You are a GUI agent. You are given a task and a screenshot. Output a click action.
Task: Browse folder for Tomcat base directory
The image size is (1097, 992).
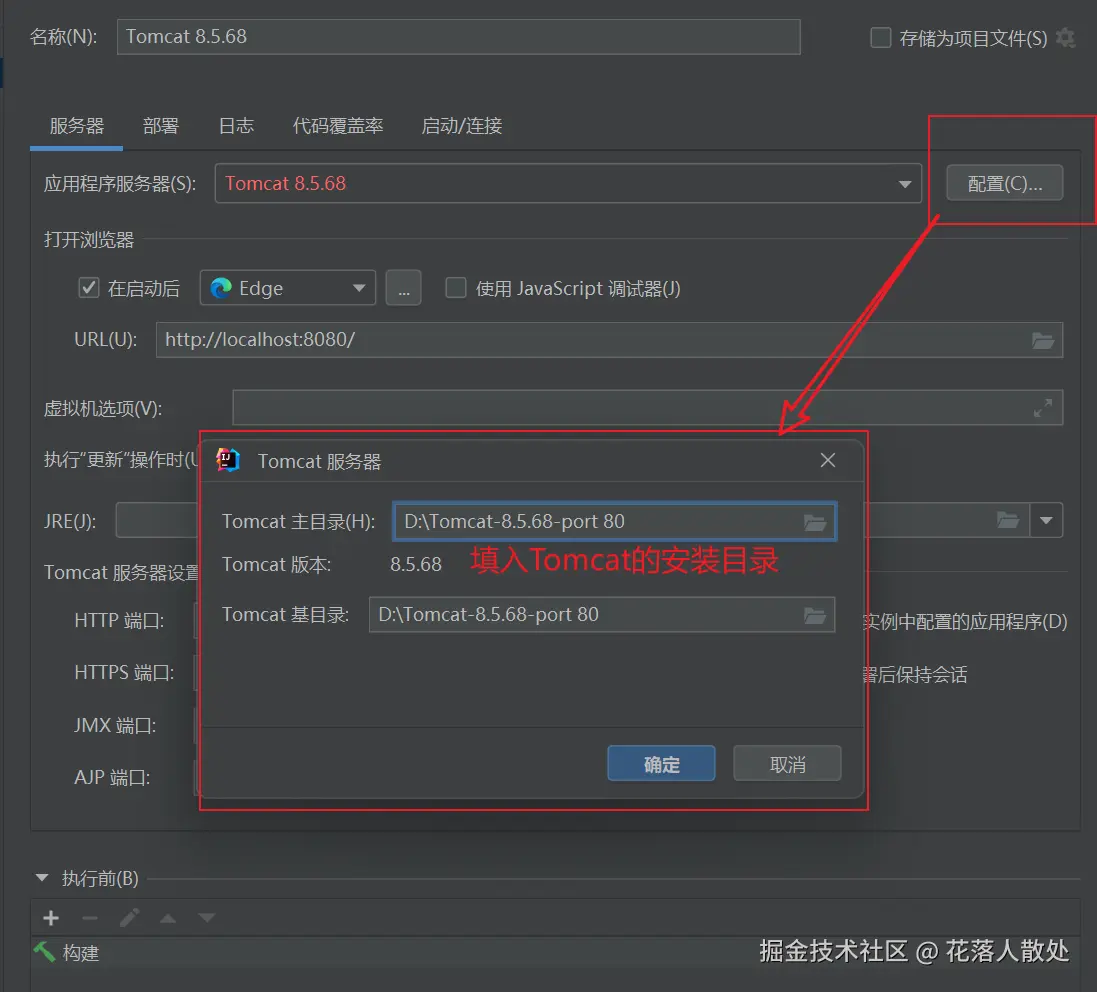coord(814,616)
